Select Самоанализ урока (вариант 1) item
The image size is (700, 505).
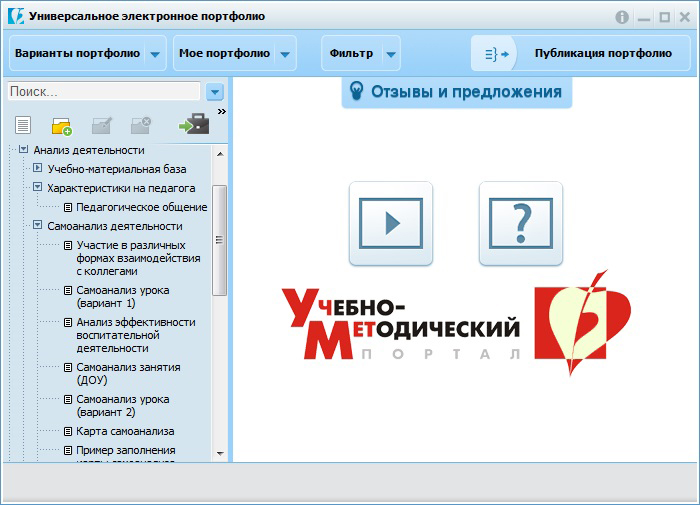point(123,296)
